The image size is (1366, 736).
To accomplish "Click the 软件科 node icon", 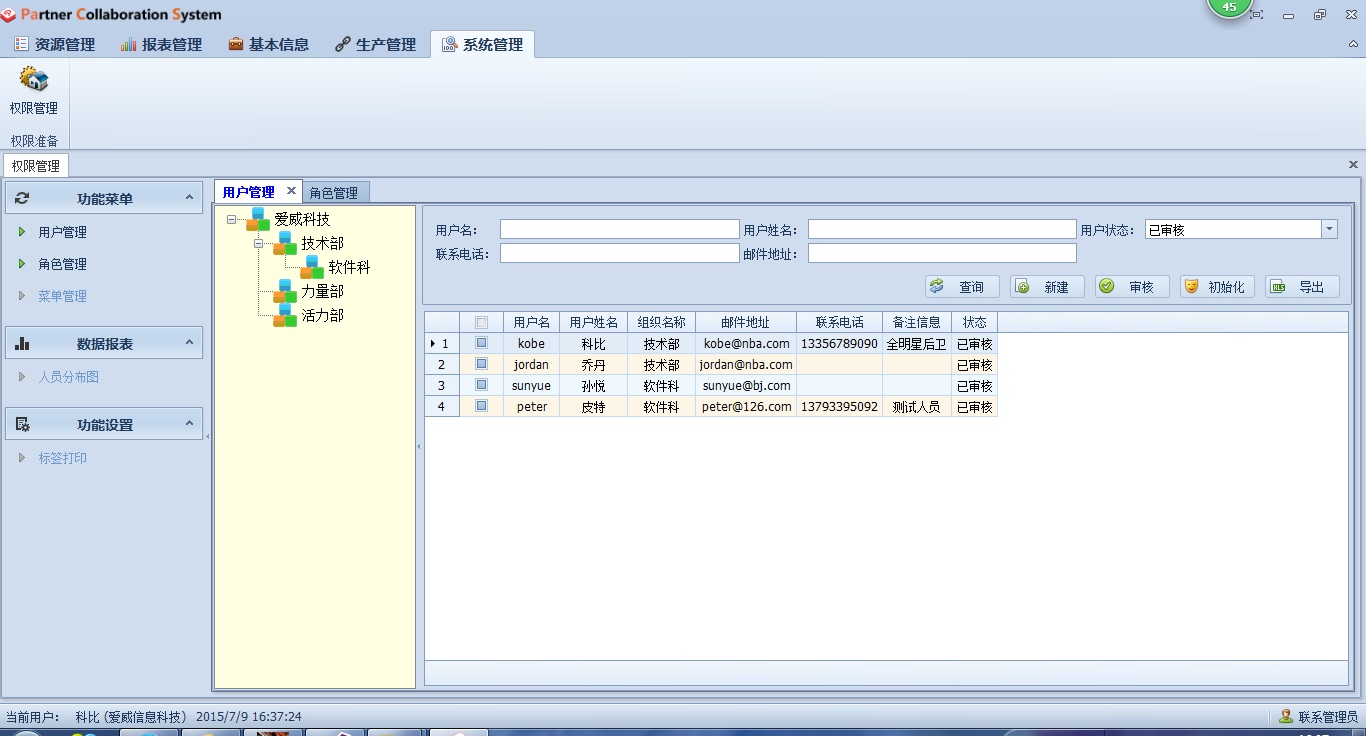I will pos(313,267).
